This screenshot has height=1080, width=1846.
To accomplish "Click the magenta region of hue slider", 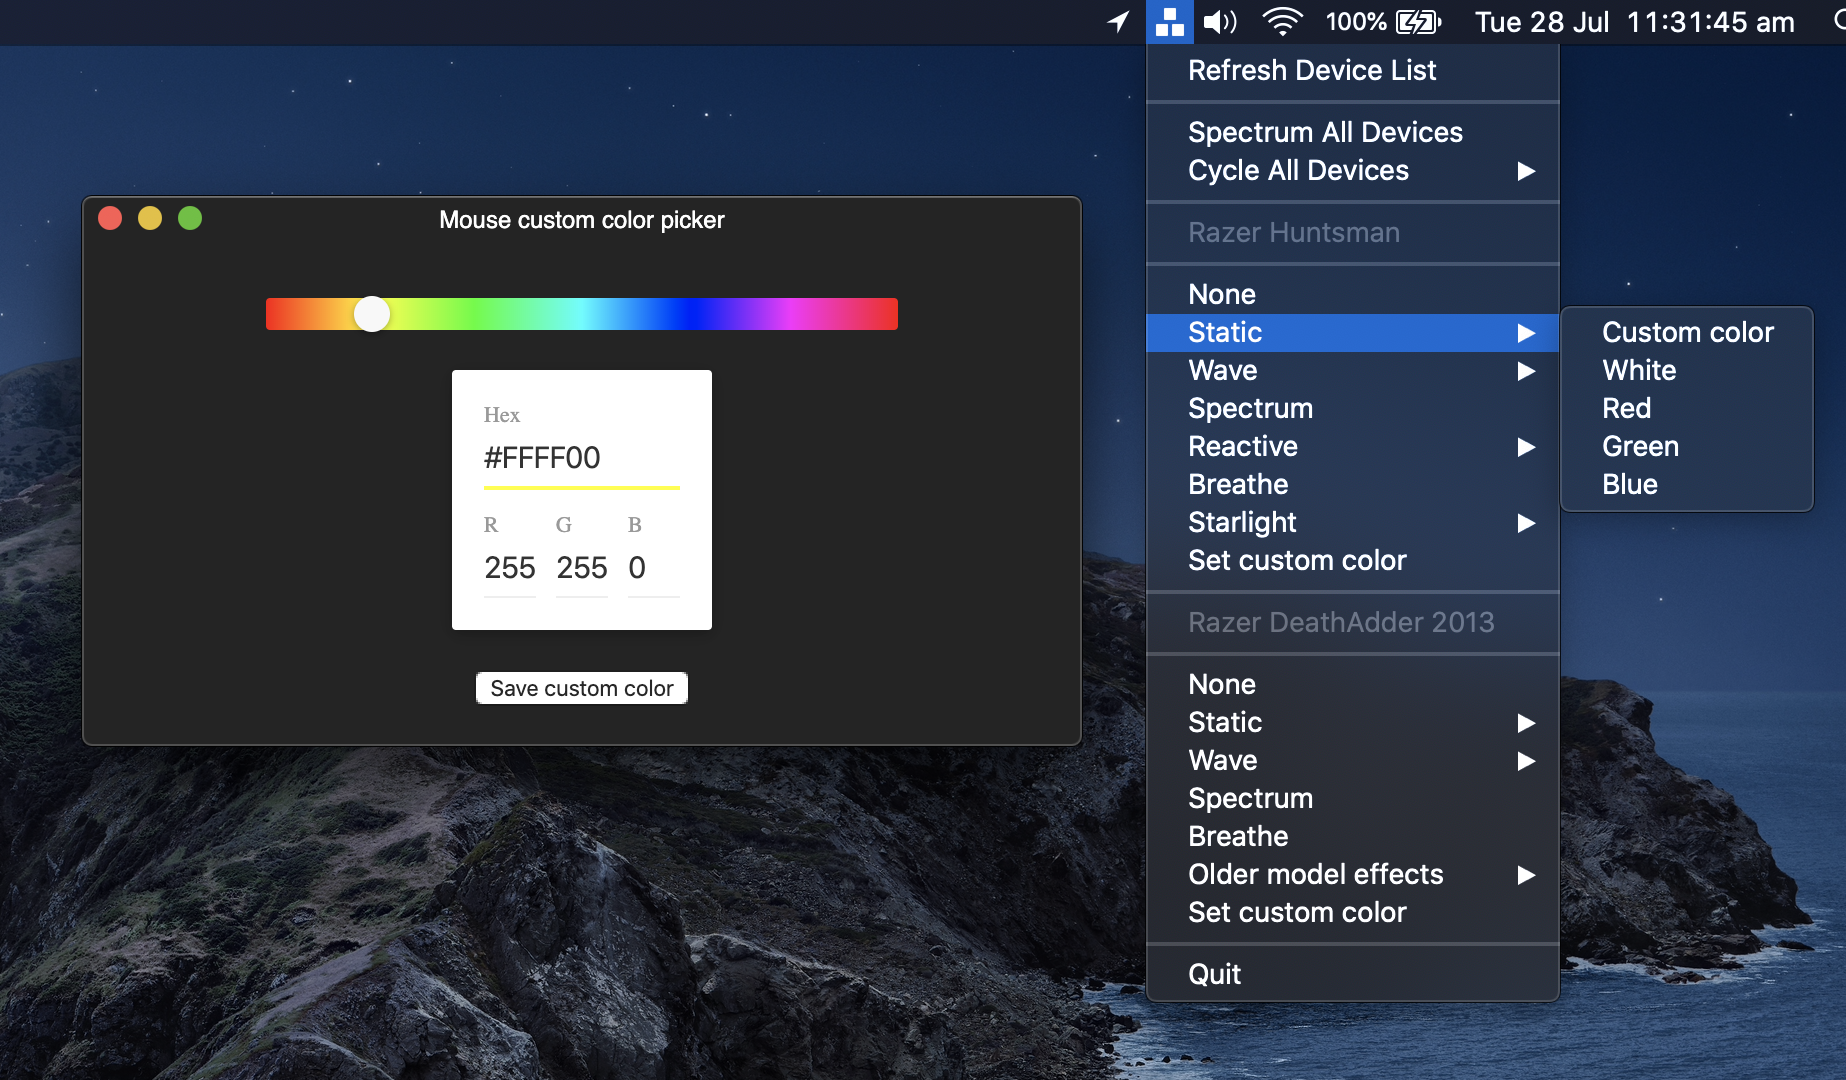I will pos(792,314).
